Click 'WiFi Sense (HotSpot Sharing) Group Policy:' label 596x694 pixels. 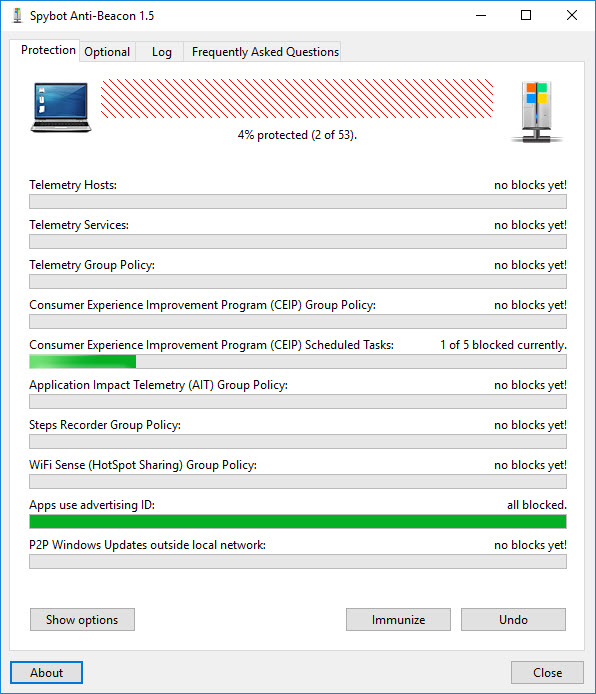click(x=143, y=465)
